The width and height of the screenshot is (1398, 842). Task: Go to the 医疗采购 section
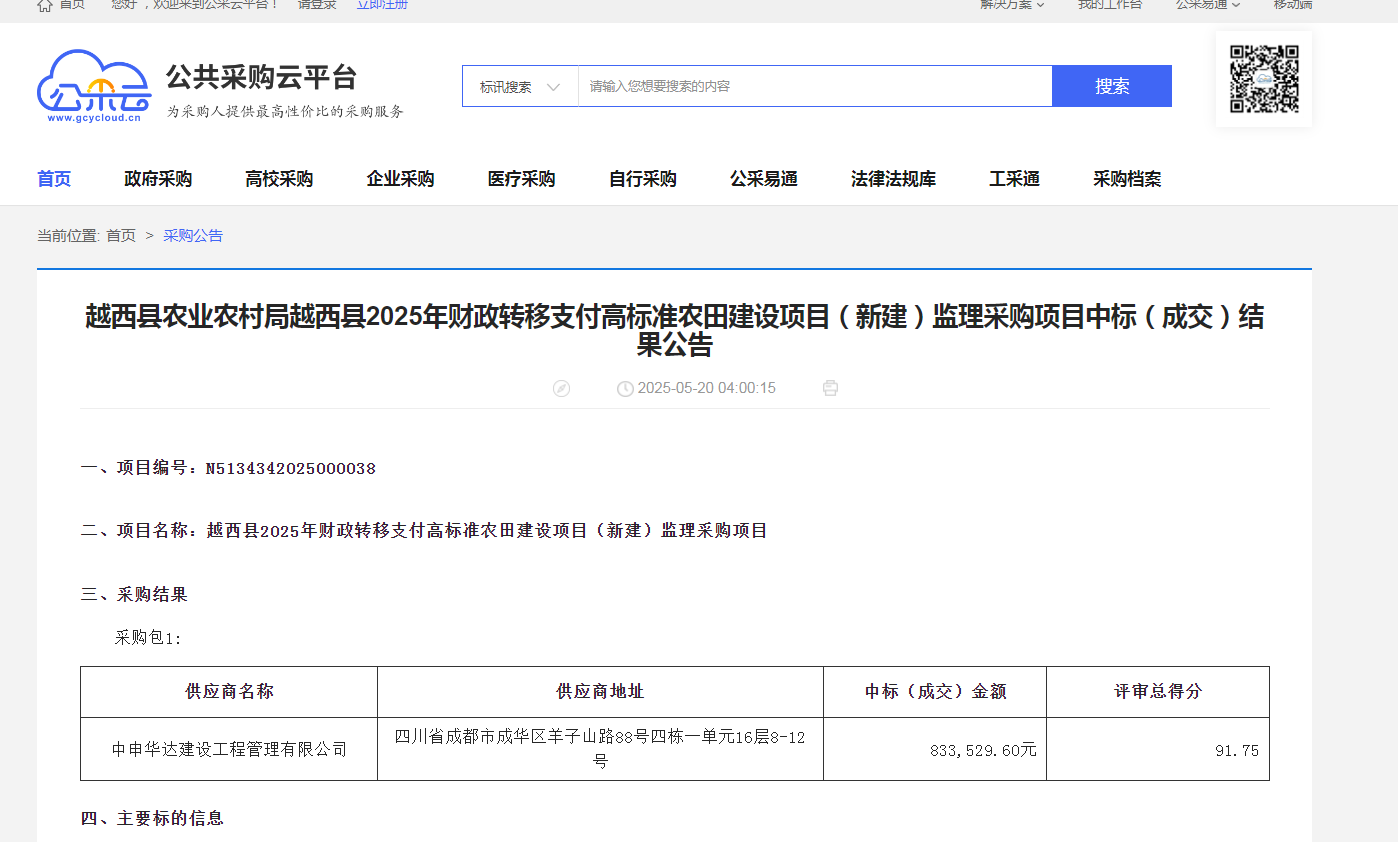[x=521, y=179]
